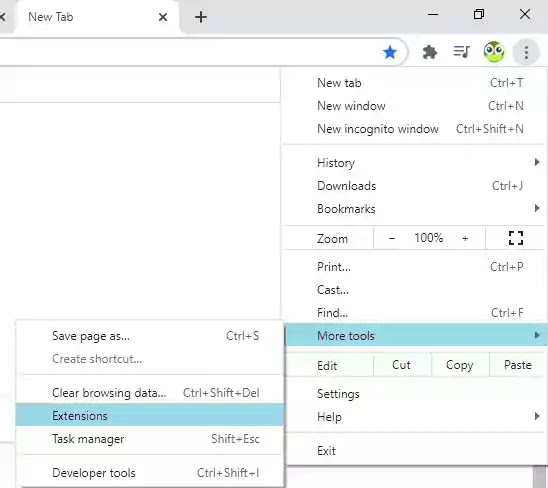548x488 pixels.
Task: Open Developer tools from submenu
Action: [150, 473]
